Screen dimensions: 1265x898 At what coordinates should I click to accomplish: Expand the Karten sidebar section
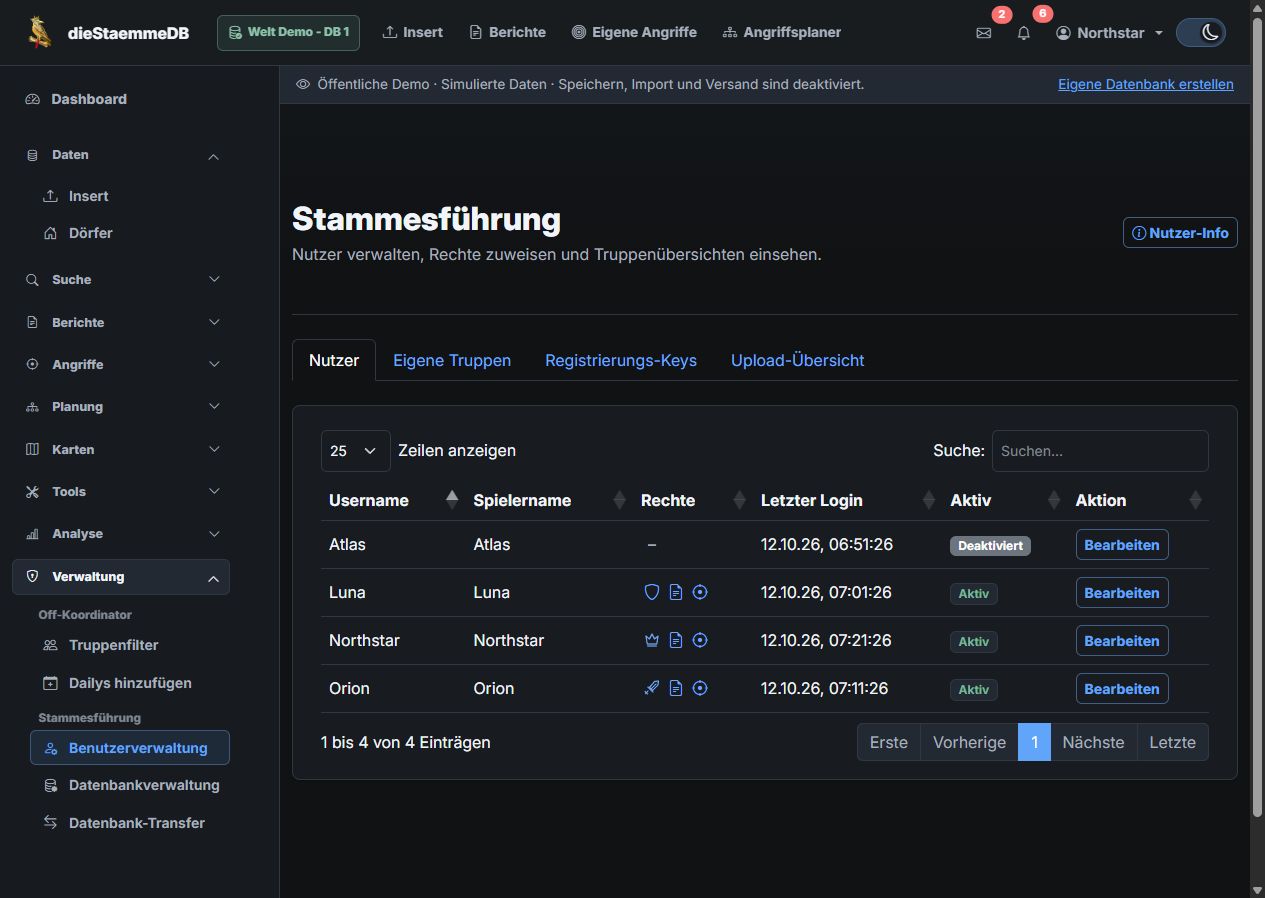click(120, 449)
